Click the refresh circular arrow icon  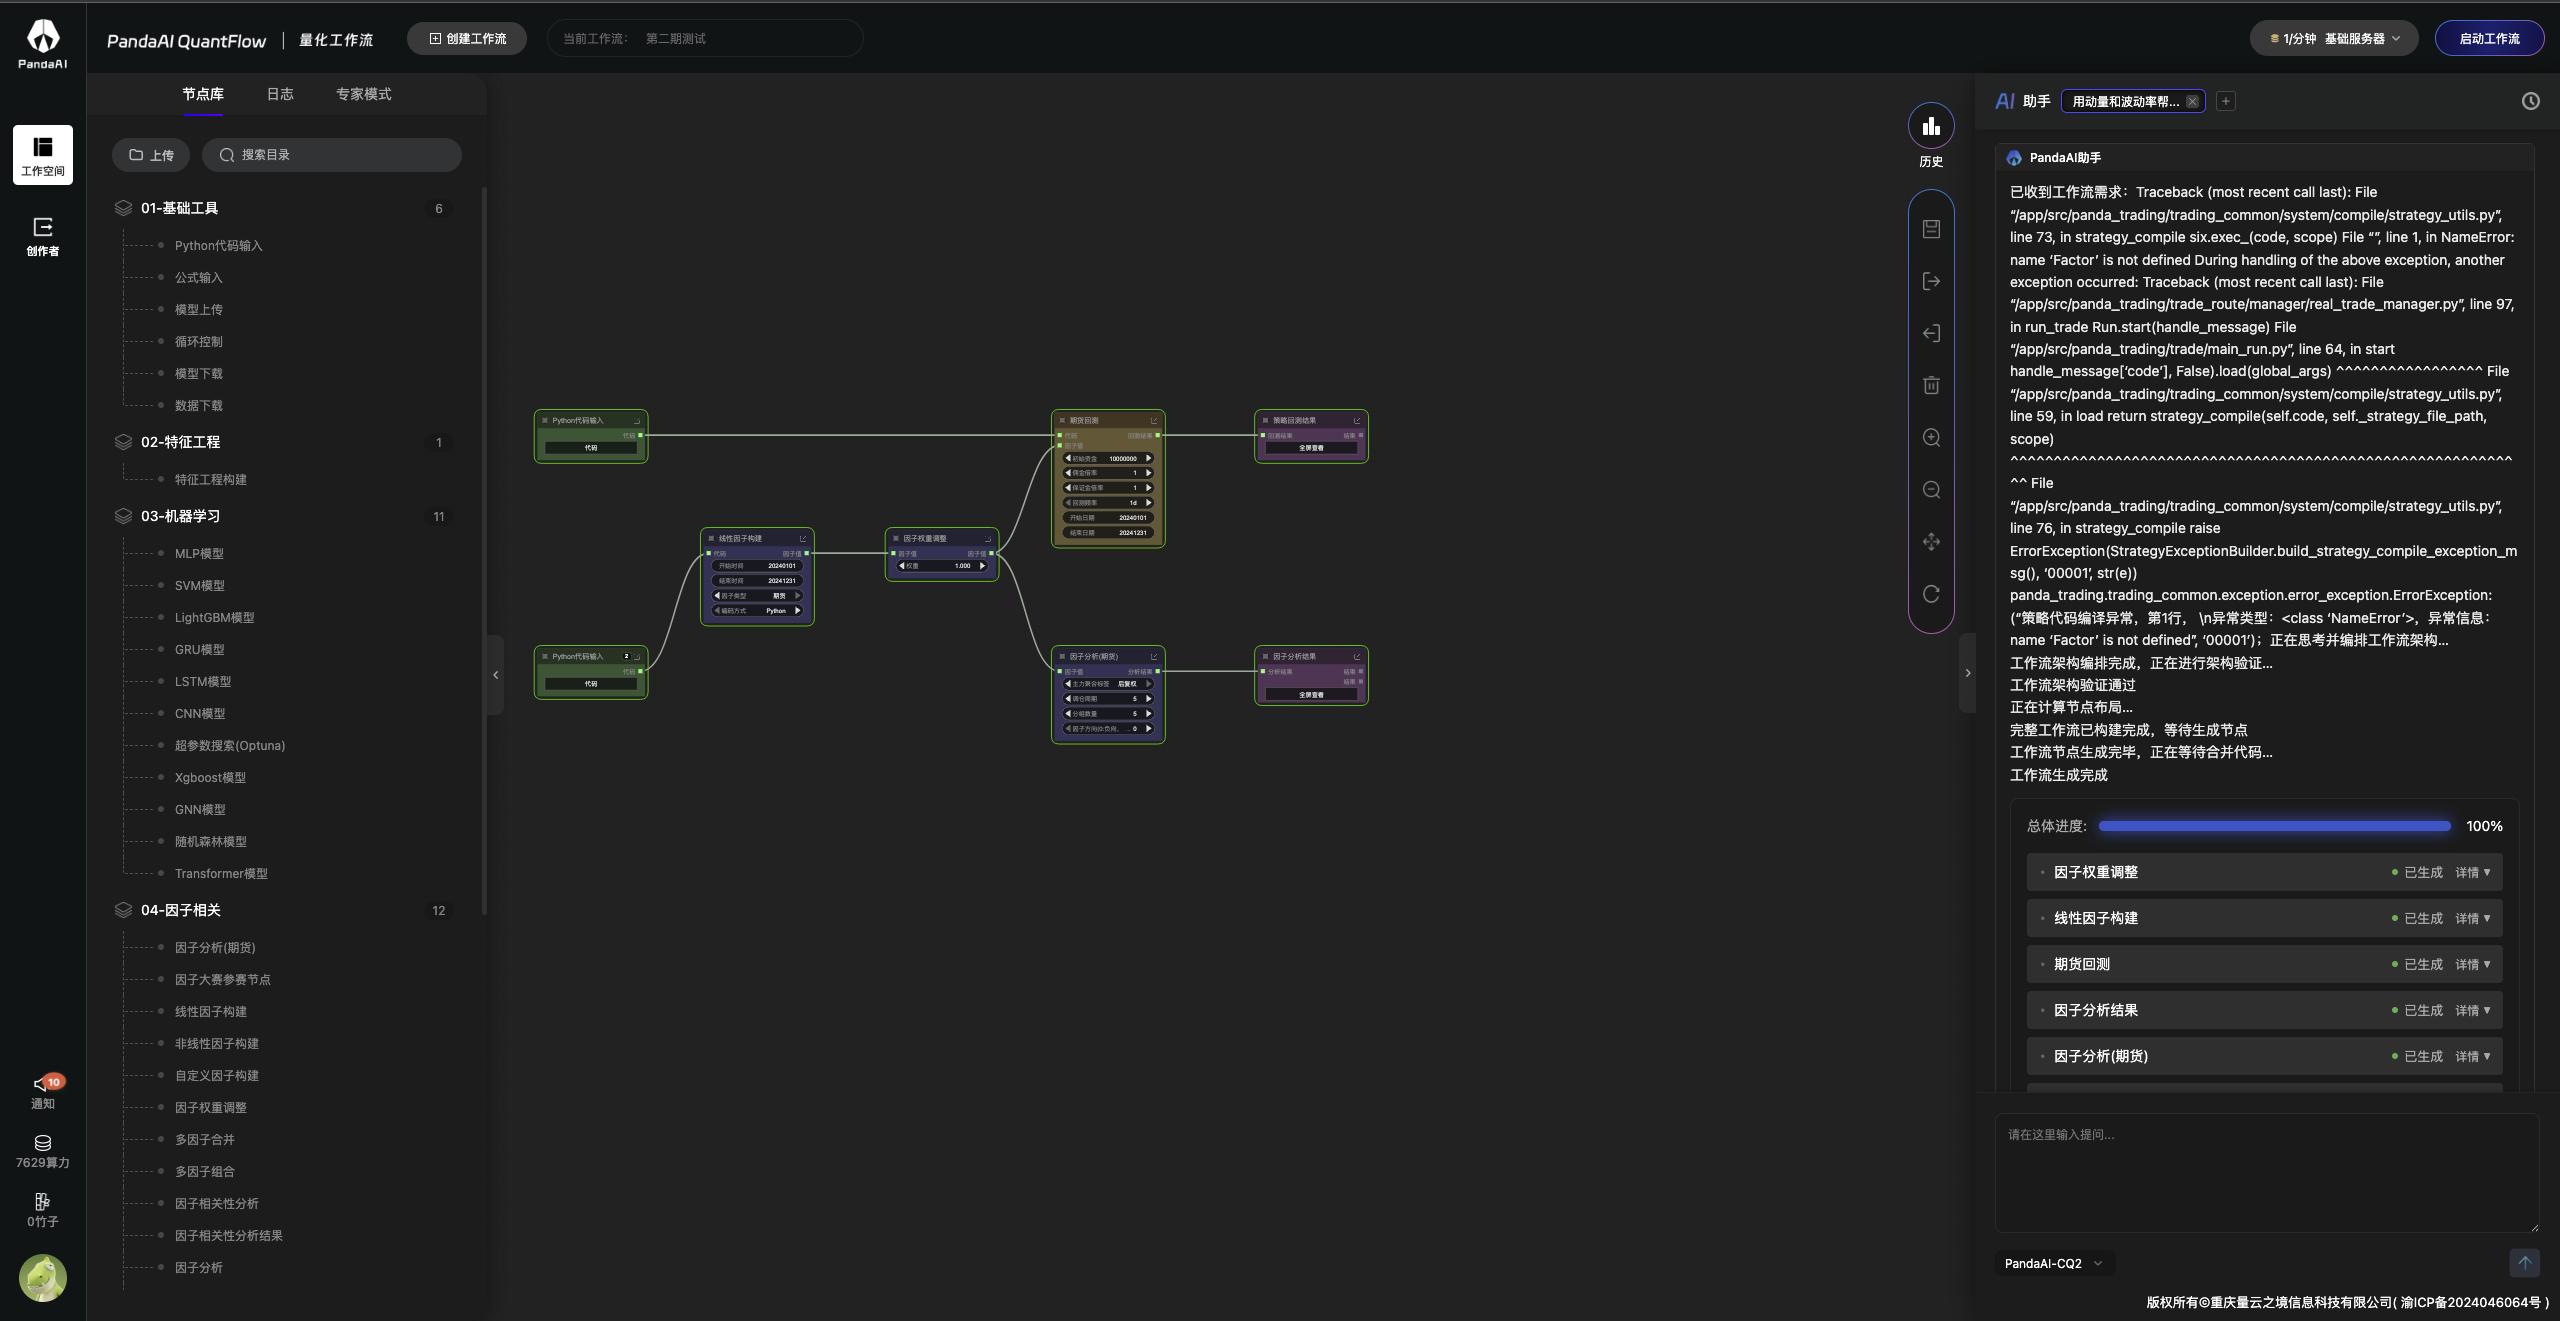coord(1931,594)
